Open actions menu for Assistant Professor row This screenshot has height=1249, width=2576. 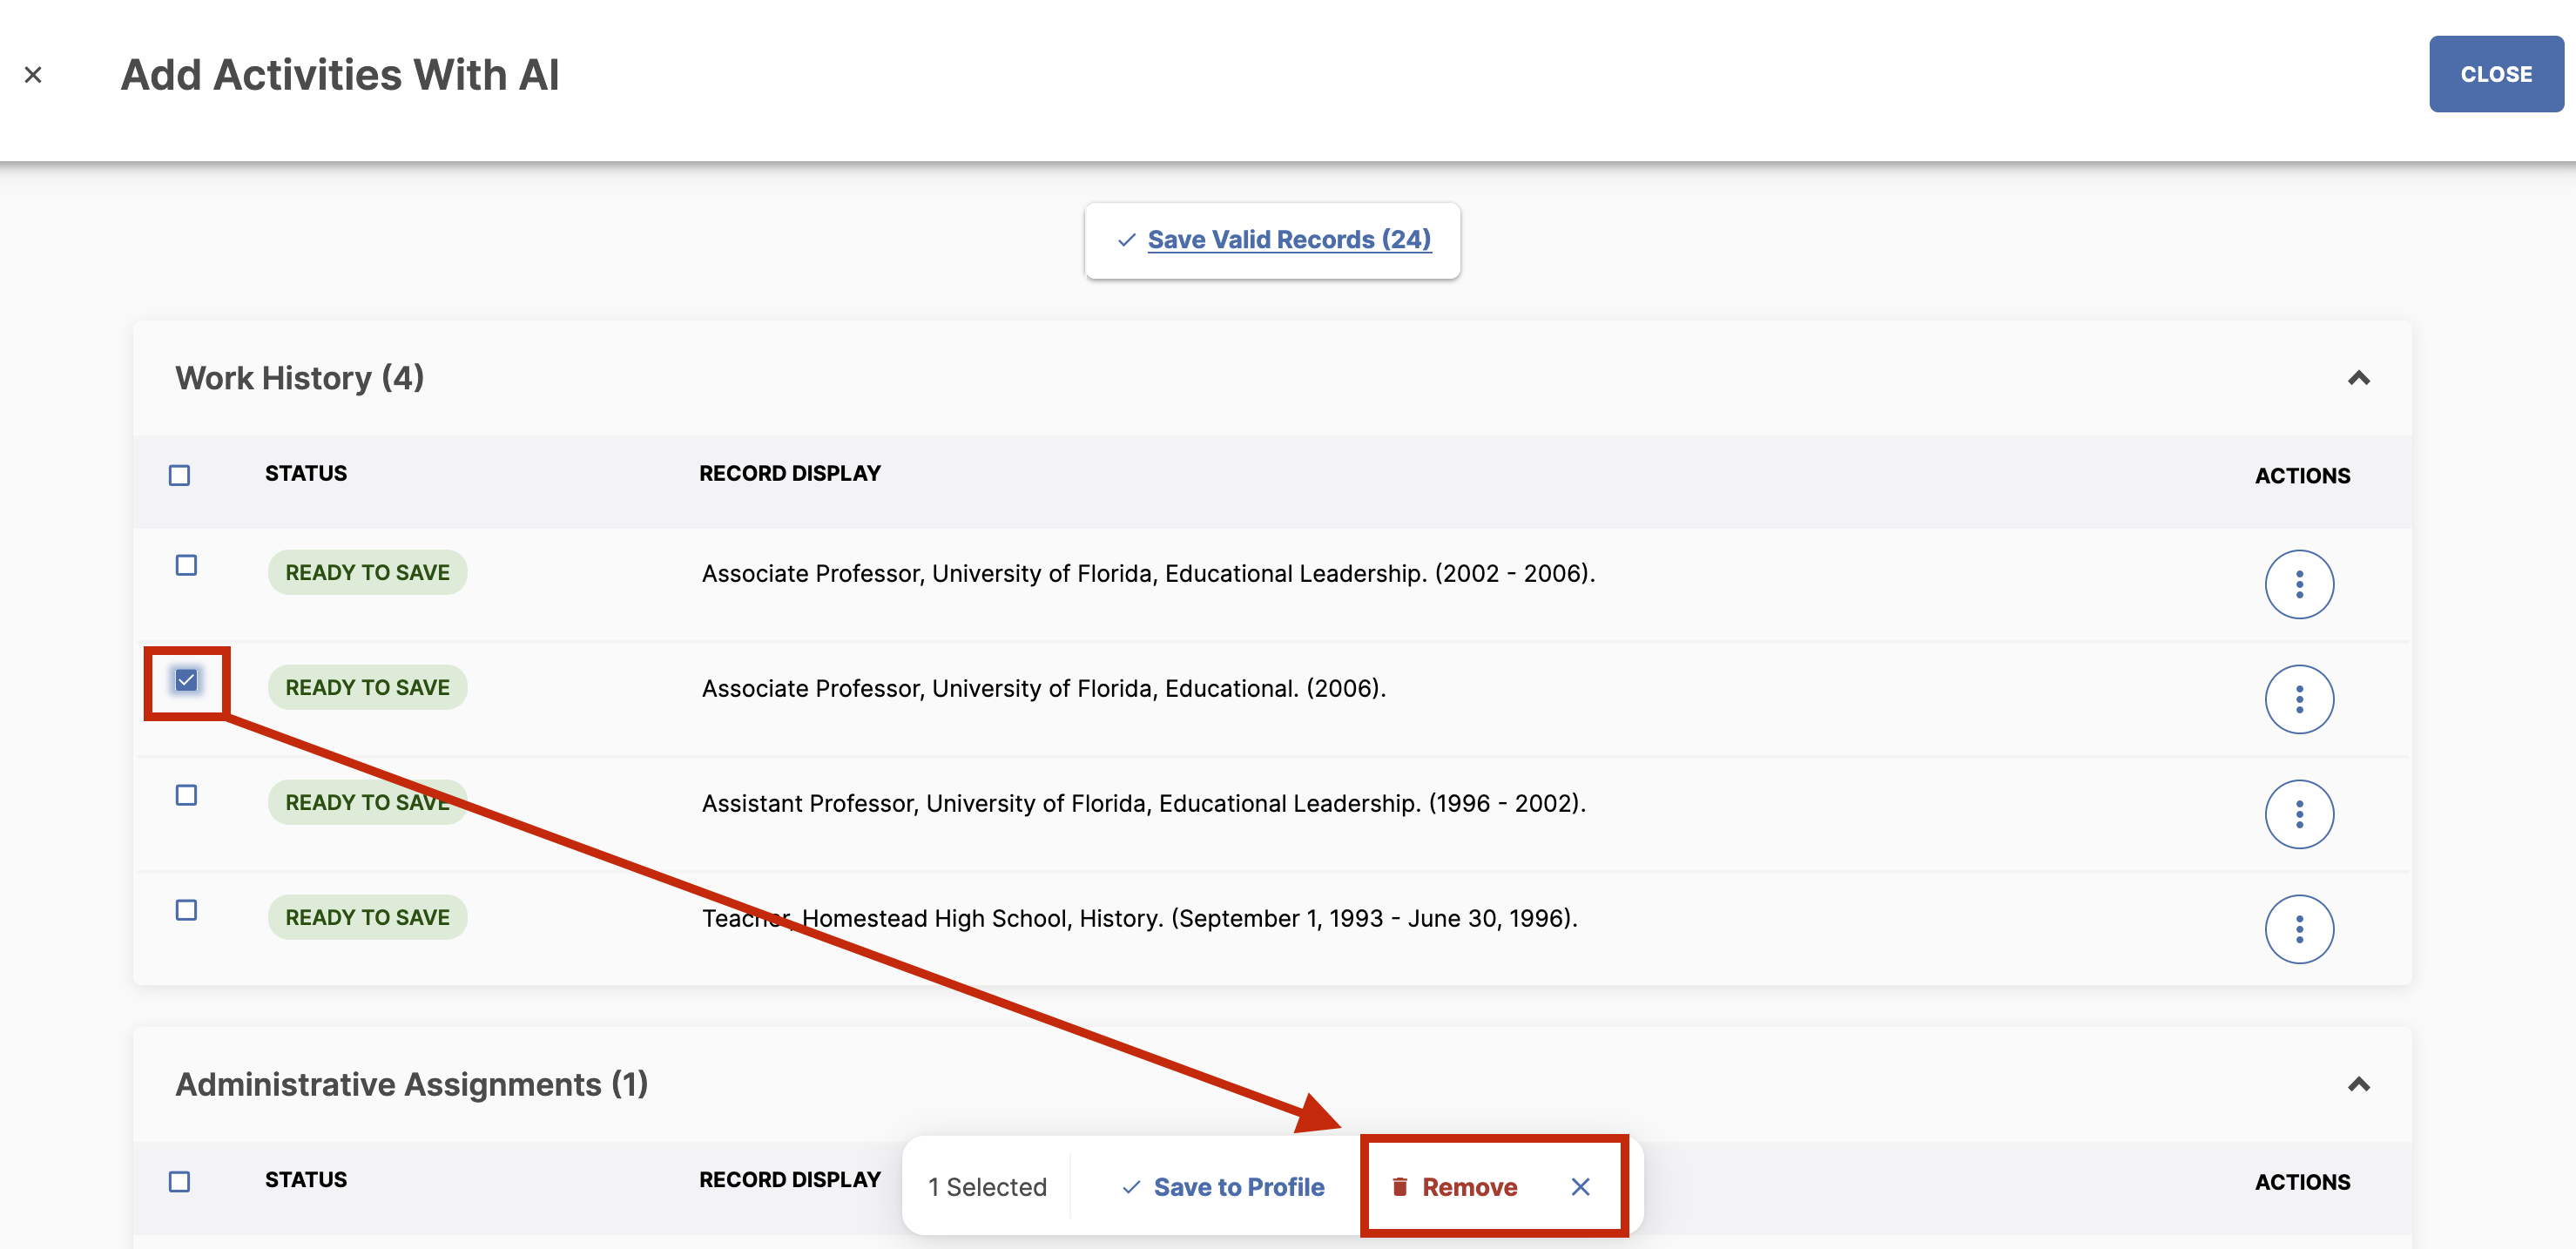(x=2299, y=814)
